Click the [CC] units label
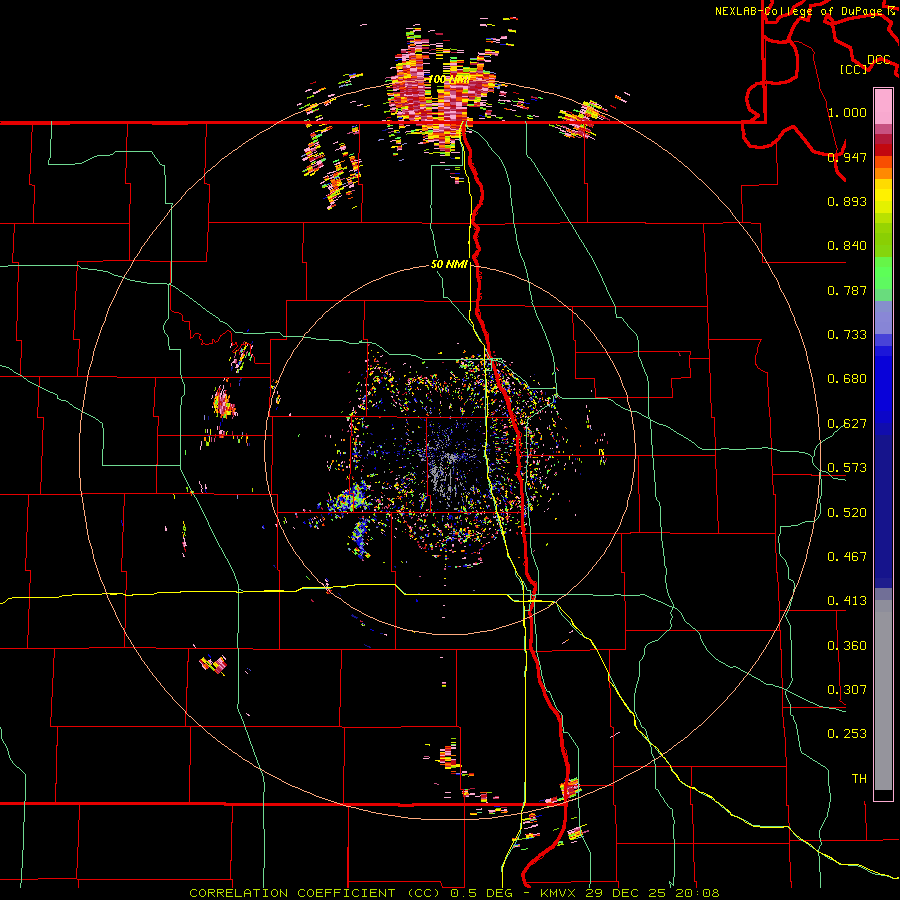Viewport: 900px width, 900px height. [x=853, y=69]
